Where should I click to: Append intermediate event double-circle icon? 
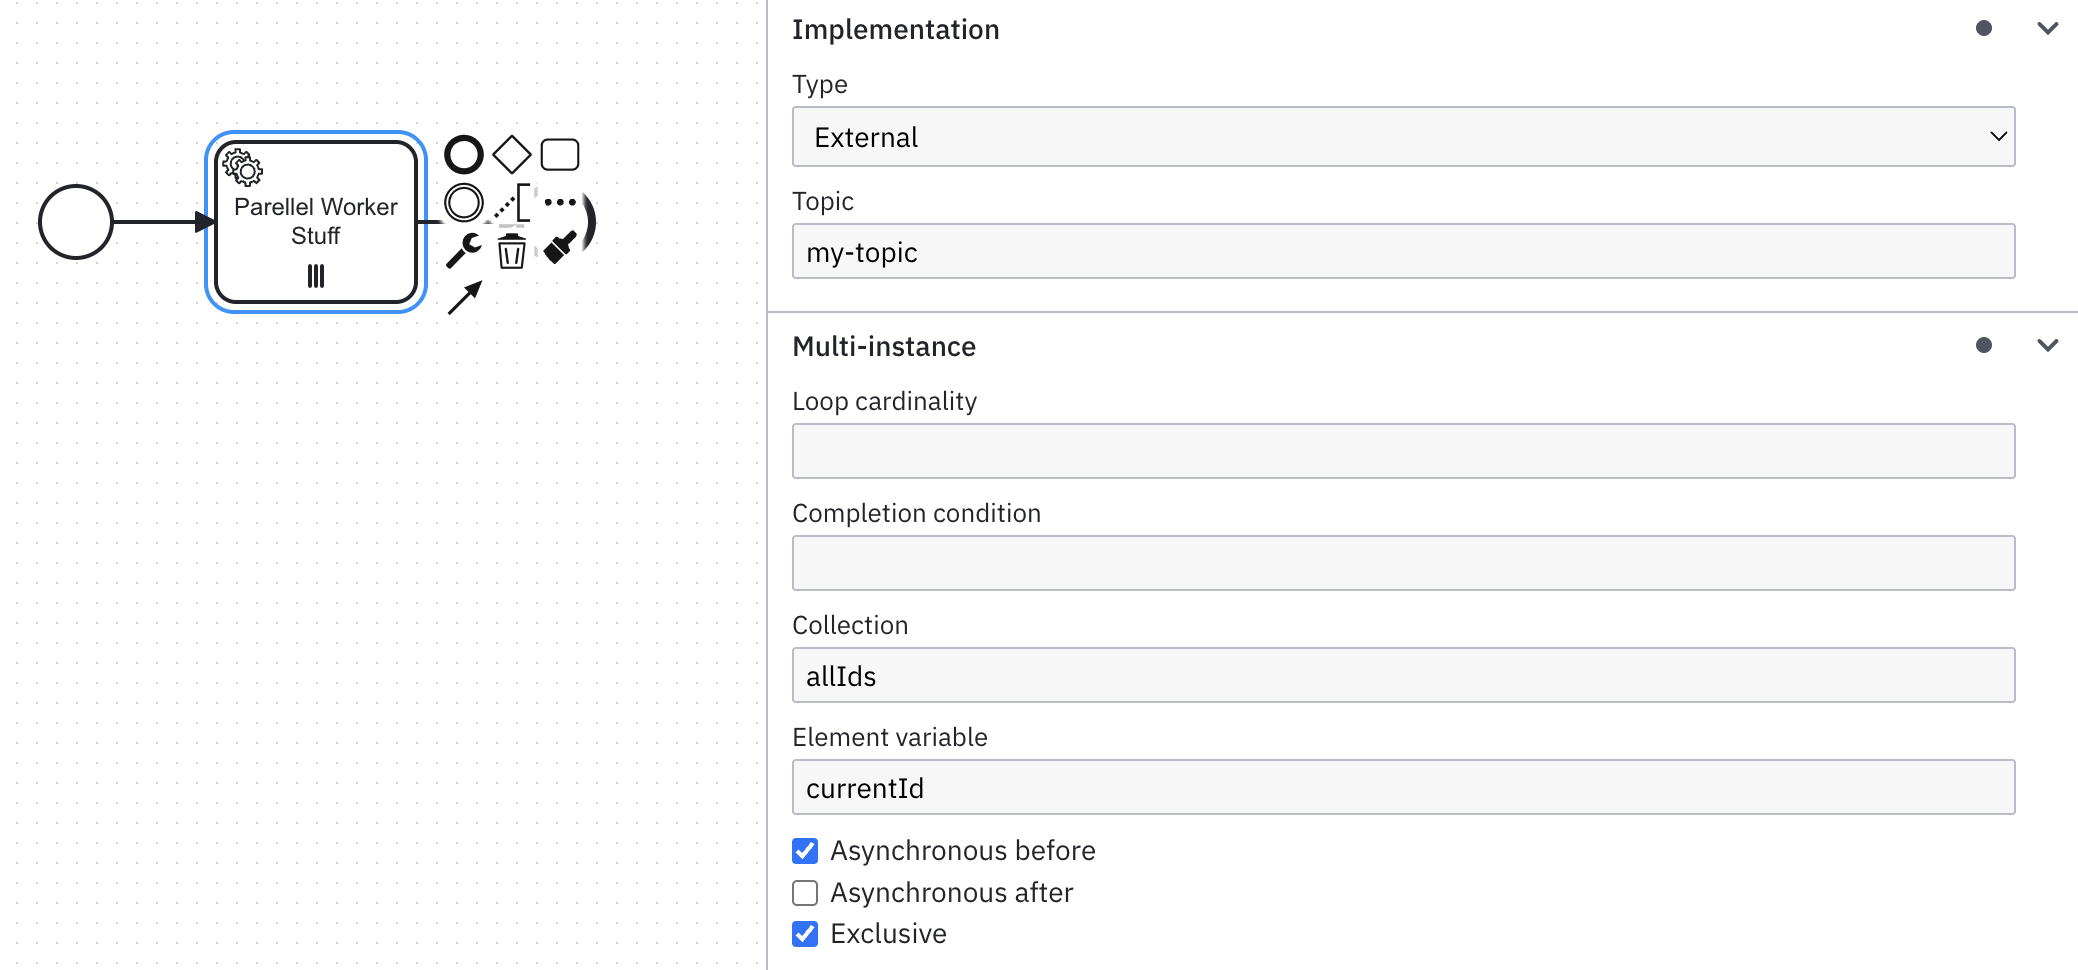point(463,203)
